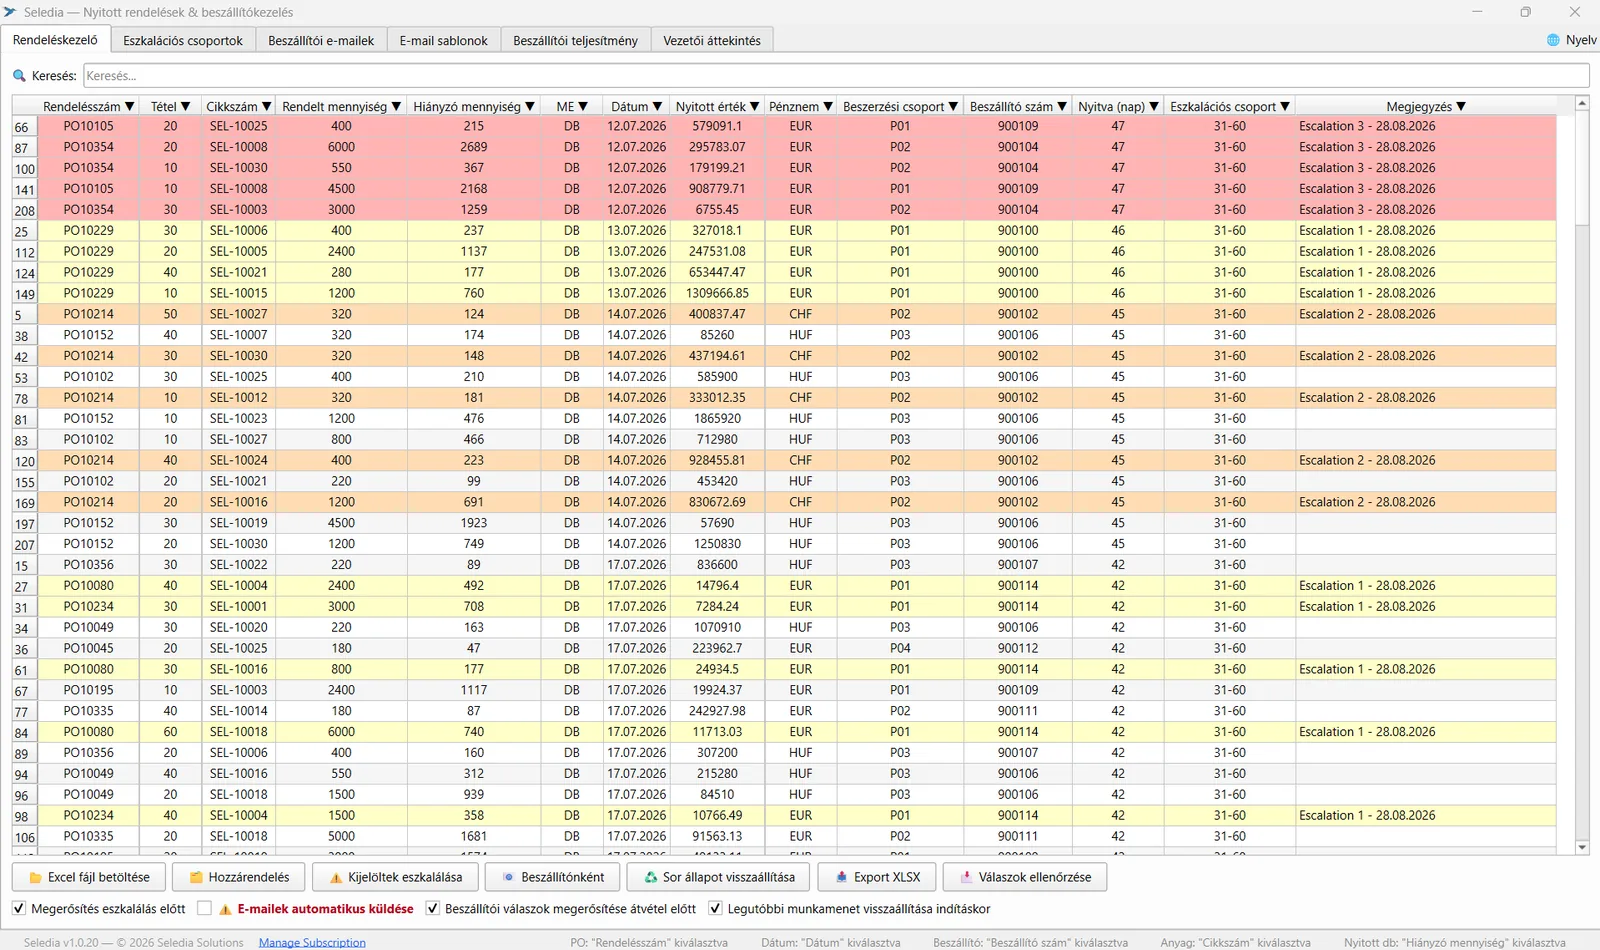Click warning icon on Kijelöltek eszkalálása
Screen dimensions: 1600x950
point(336,877)
